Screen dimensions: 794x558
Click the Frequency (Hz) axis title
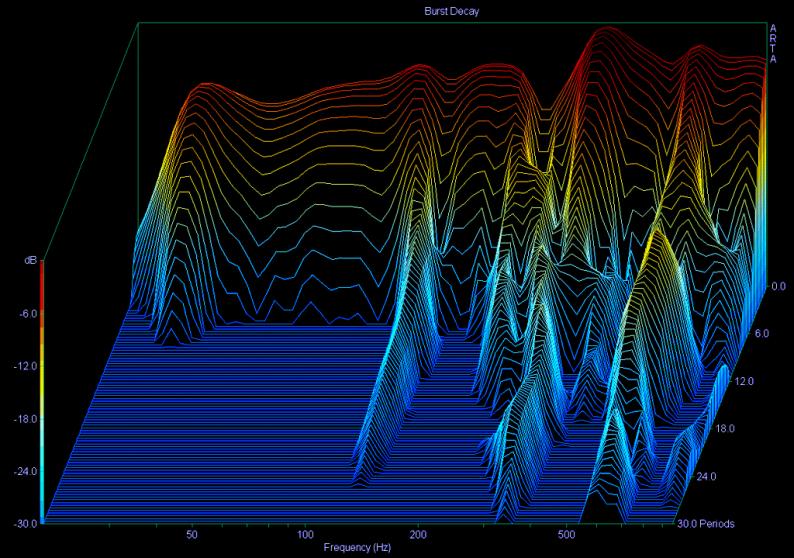coord(358,549)
